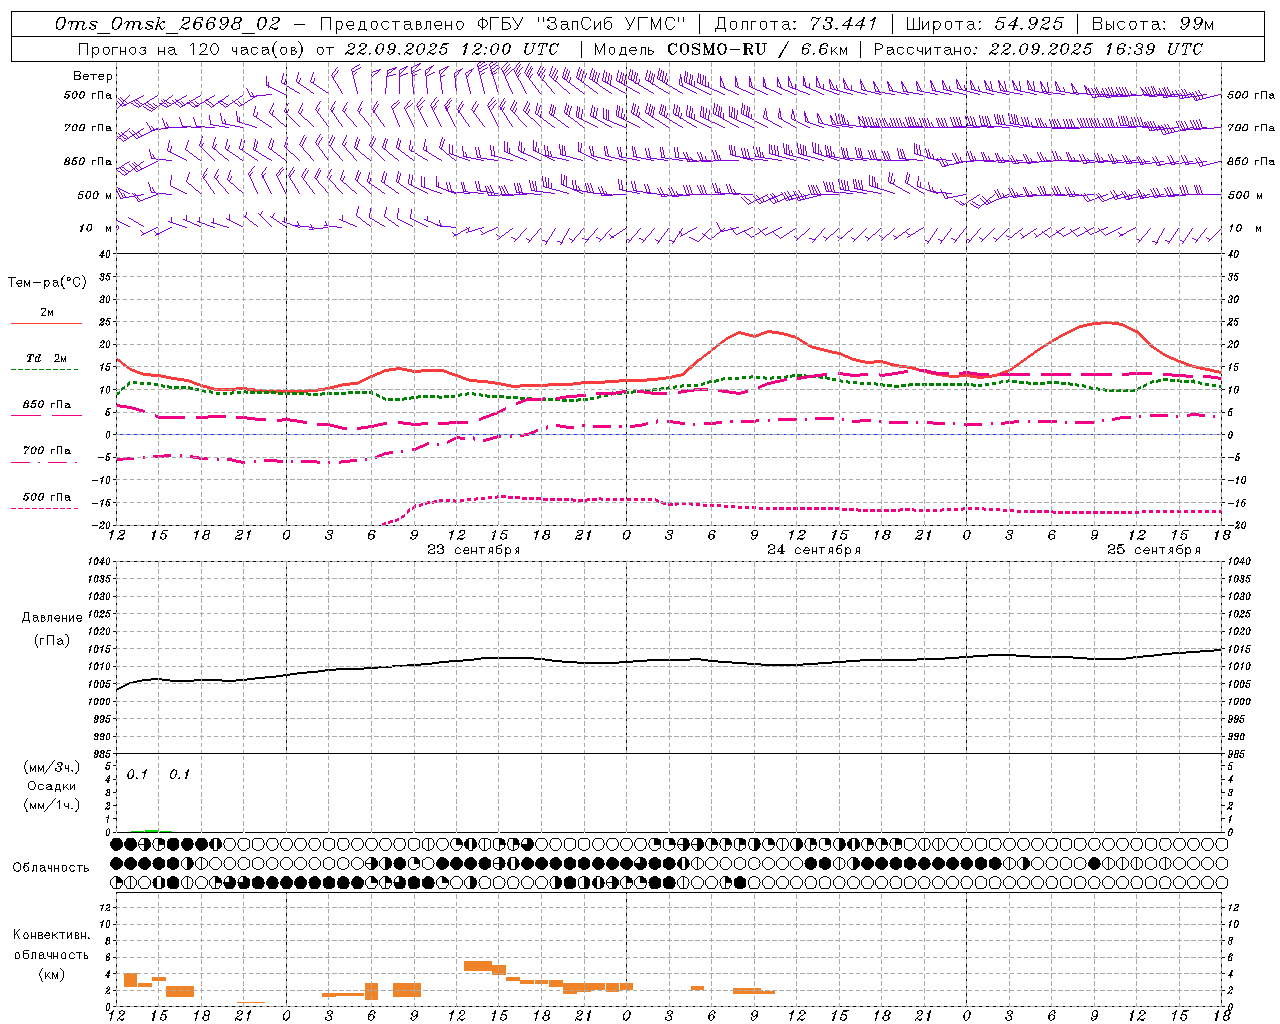Click the 24 сентября date label
Screen dimensions: 1280x1024
[814, 550]
